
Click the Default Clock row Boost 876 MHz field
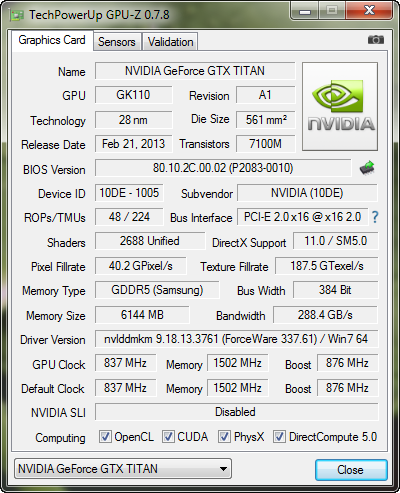348,388
